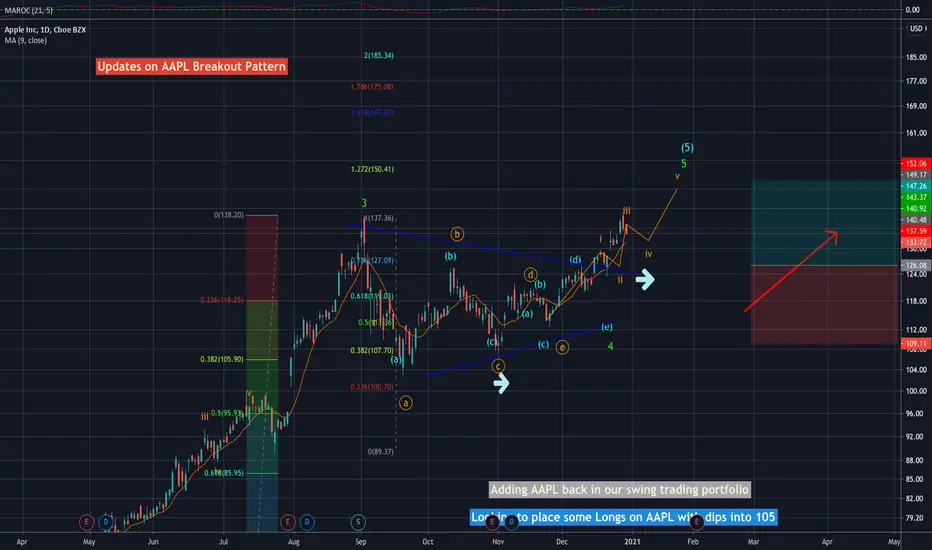Select the cyan (5) wave label
The width and height of the screenshot is (932, 550).
point(687,147)
